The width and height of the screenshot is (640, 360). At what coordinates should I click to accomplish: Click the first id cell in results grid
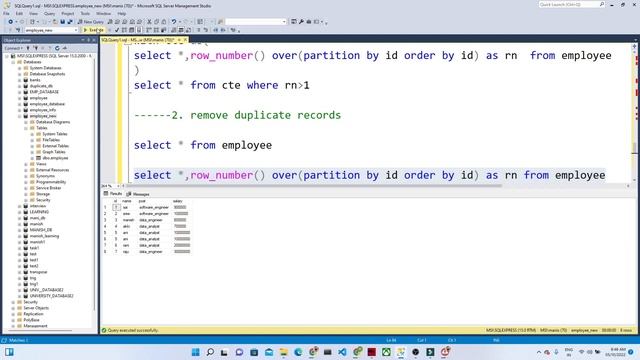116,207
